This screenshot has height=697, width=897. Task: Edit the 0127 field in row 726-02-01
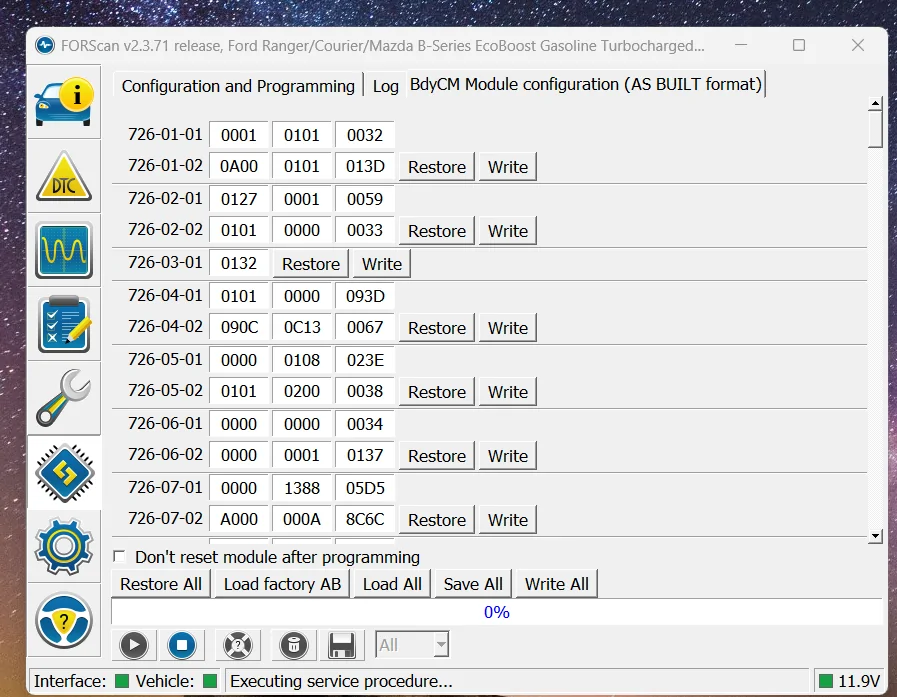[x=239, y=199]
